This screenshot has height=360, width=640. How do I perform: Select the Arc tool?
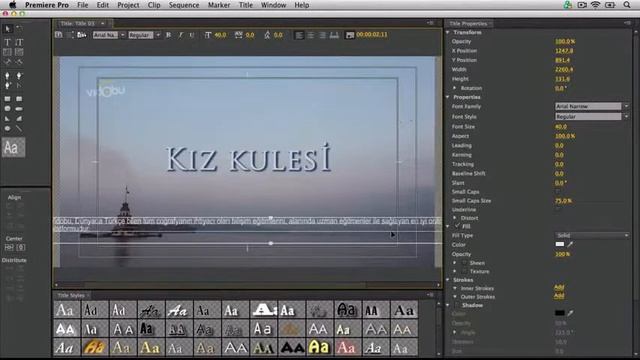pos(19,118)
